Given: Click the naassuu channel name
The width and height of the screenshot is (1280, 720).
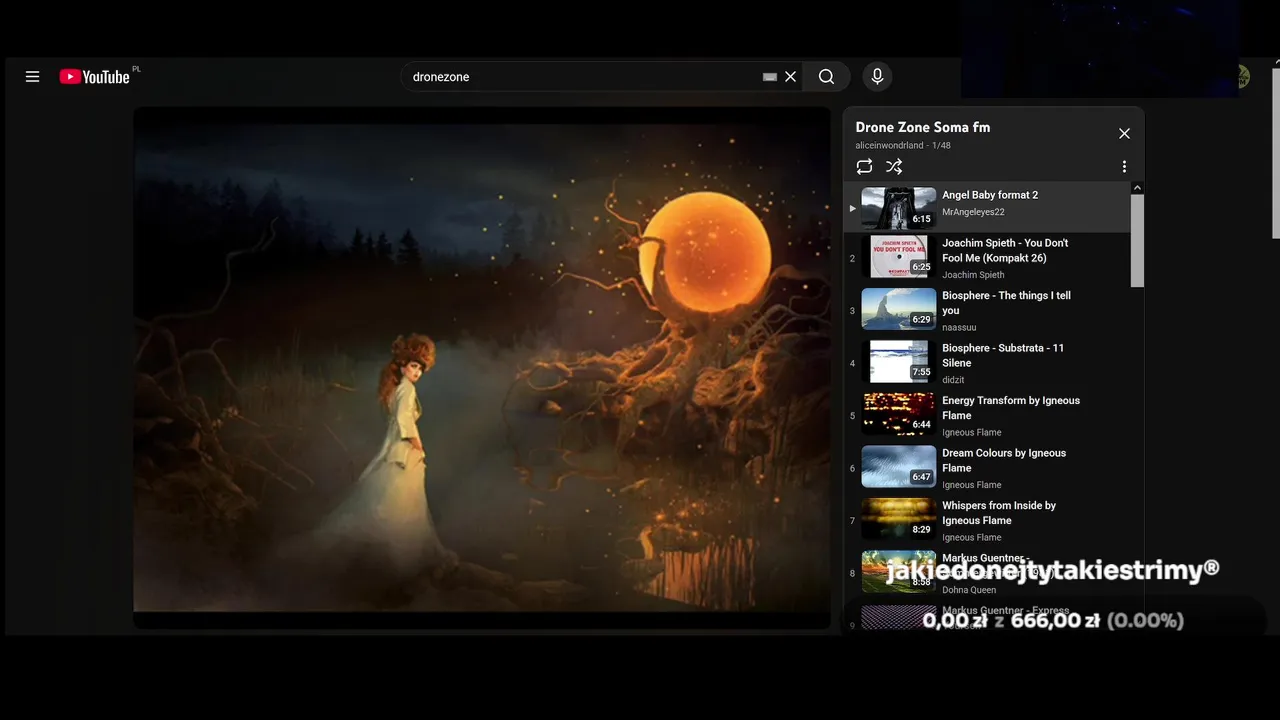Looking at the screenshot, I should coord(959,327).
